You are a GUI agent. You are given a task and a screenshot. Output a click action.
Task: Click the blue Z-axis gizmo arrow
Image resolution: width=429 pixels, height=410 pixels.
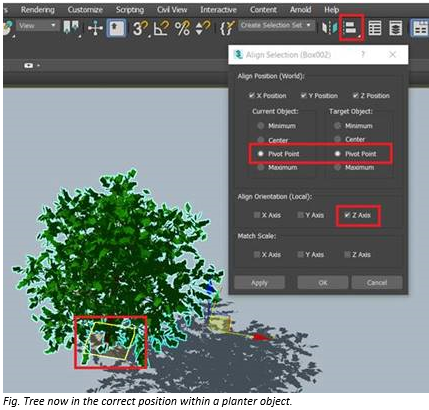(211, 288)
